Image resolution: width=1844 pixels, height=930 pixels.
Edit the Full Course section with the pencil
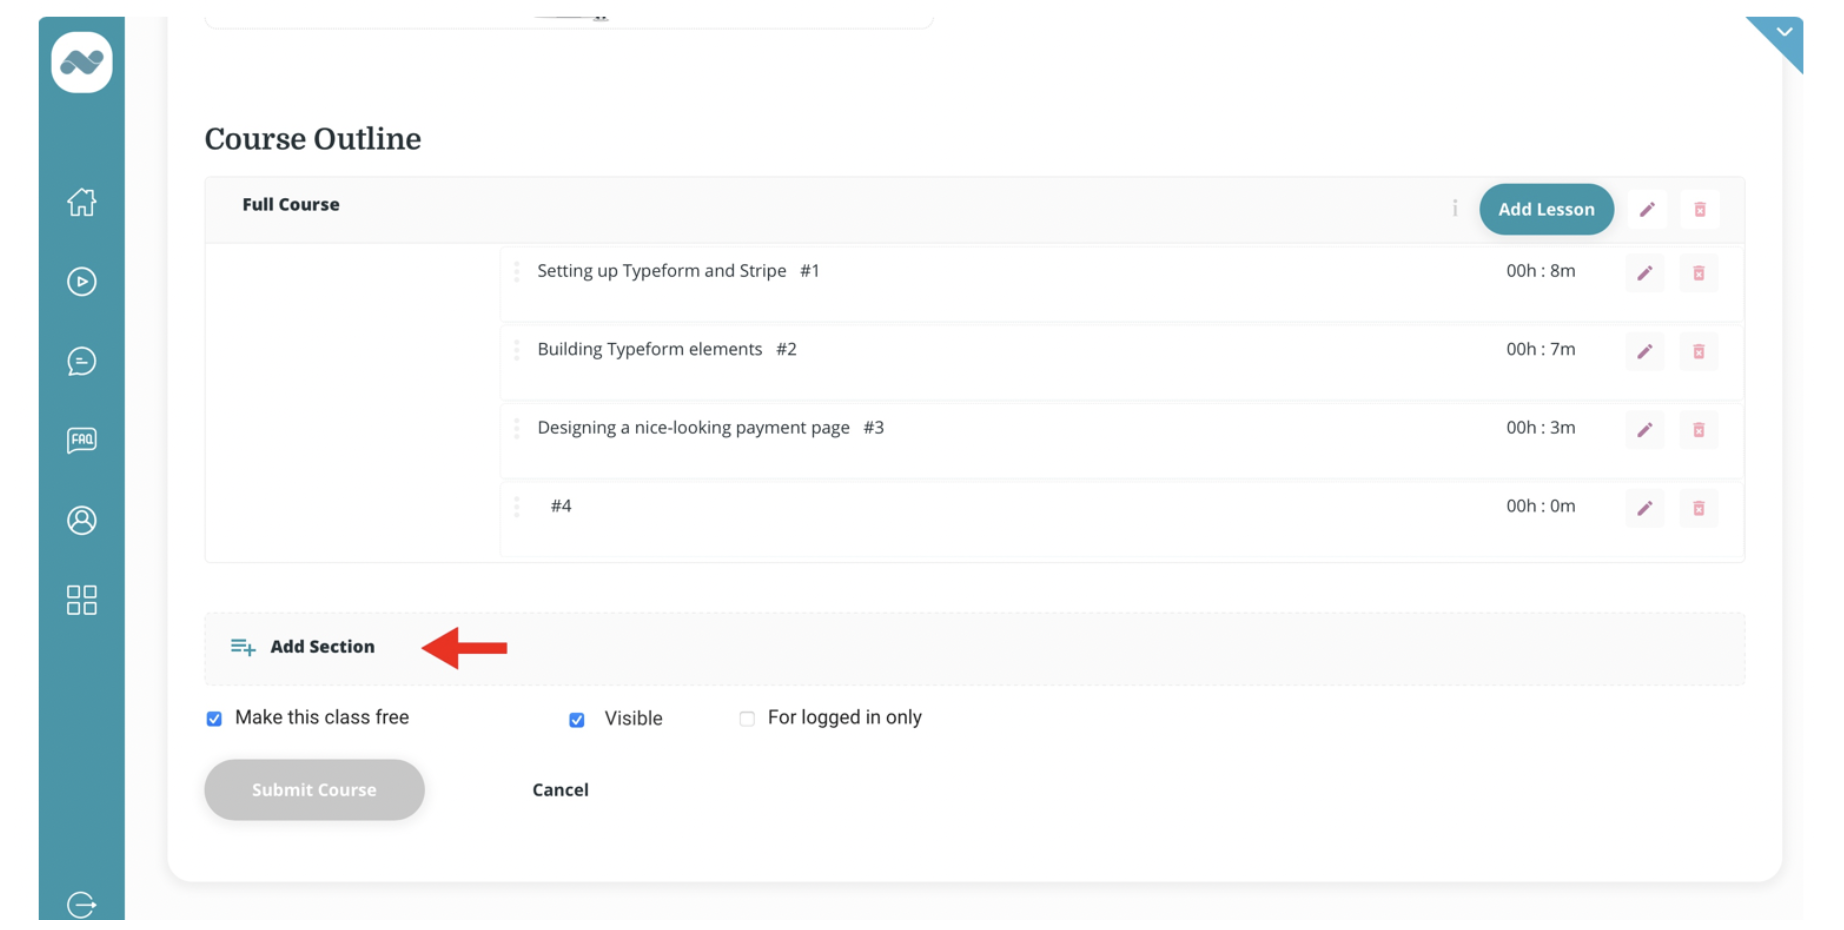tap(1647, 210)
